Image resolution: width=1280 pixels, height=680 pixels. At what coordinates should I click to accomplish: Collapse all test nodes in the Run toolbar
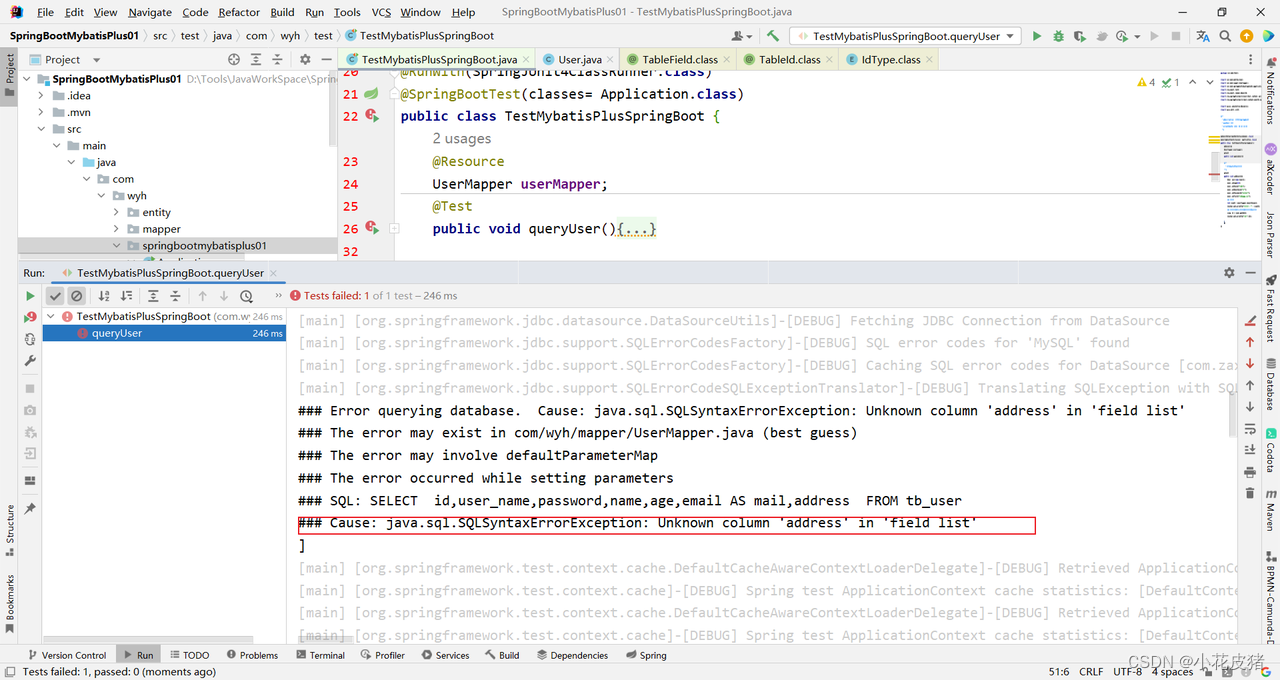pos(175,296)
